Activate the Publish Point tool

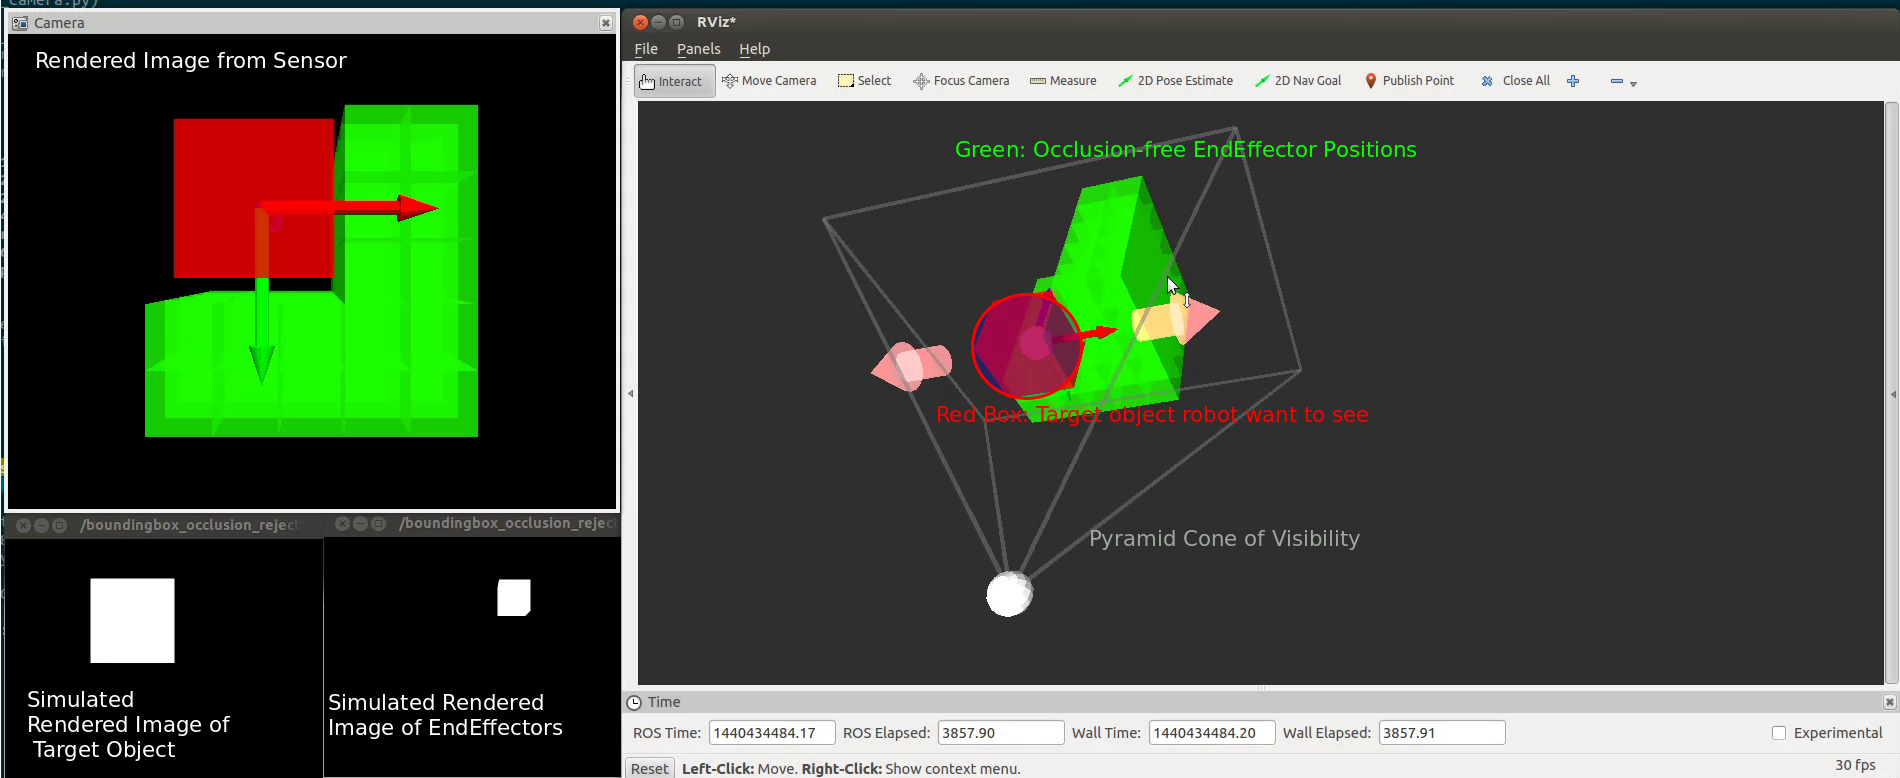click(1409, 81)
